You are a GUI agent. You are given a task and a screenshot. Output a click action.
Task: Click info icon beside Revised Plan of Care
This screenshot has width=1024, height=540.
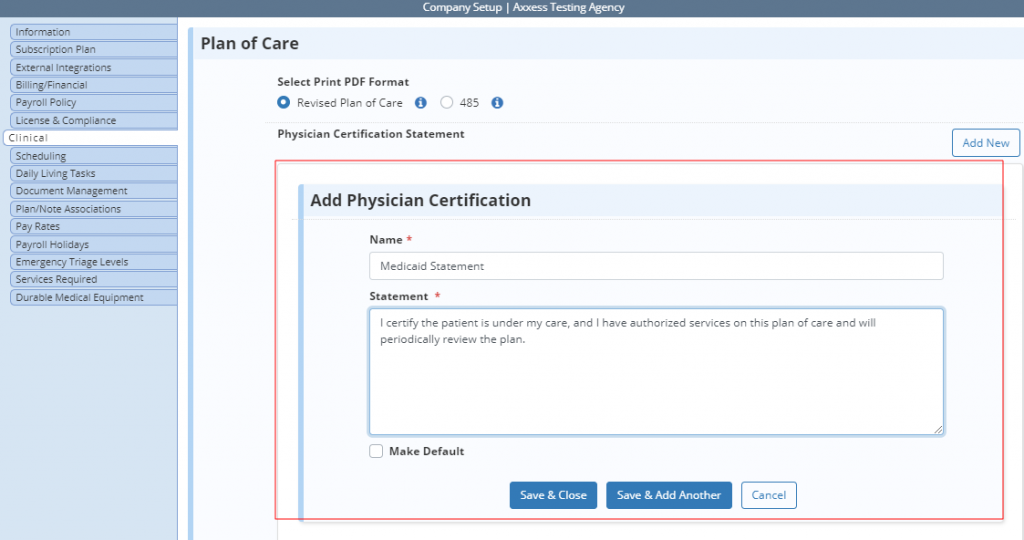pos(421,103)
